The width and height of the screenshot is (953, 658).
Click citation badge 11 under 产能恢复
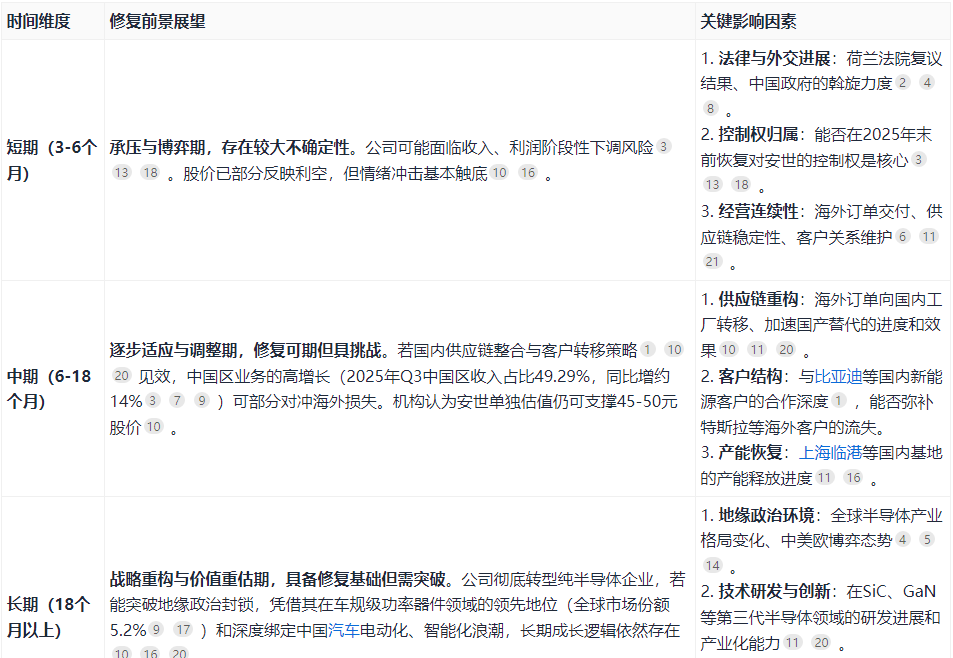tap(827, 475)
